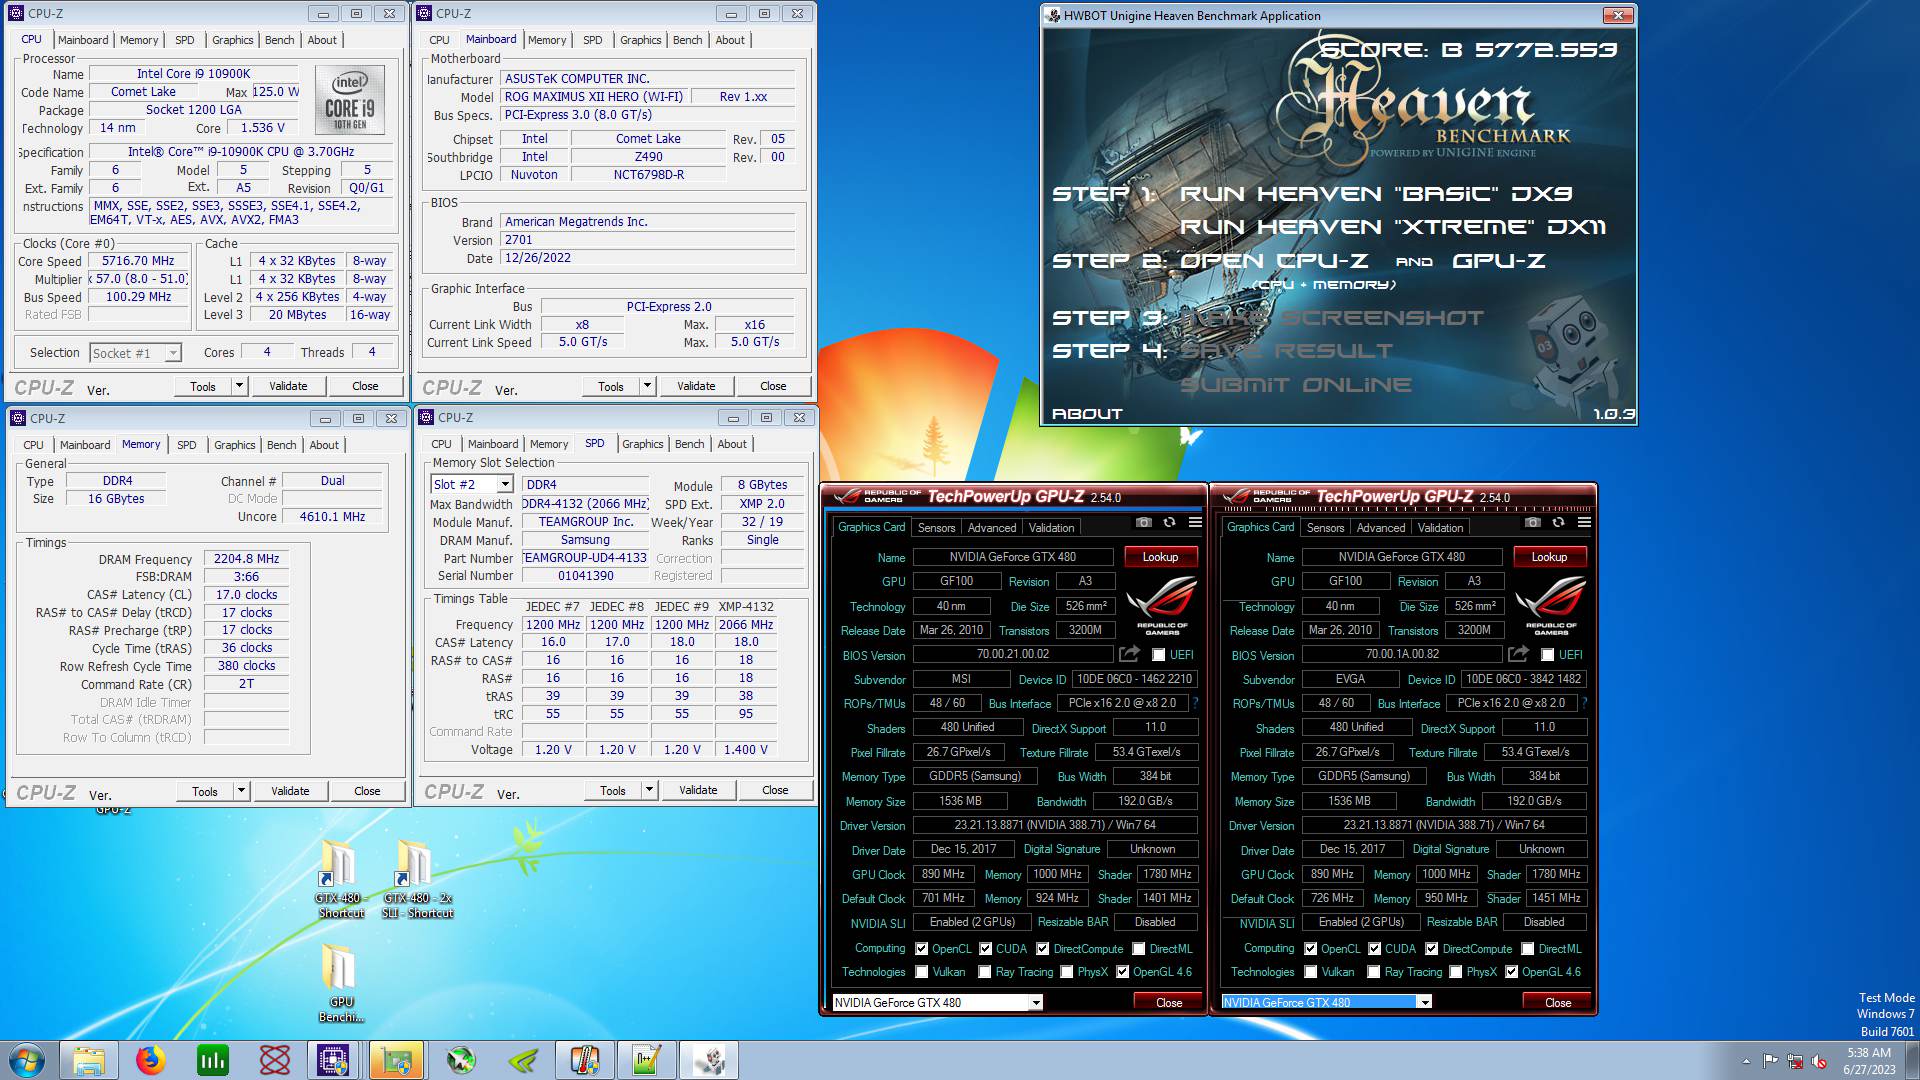Show hidden tray icons arrow
1920x1080 pixels.
pyautogui.click(x=1746, y=1061)
